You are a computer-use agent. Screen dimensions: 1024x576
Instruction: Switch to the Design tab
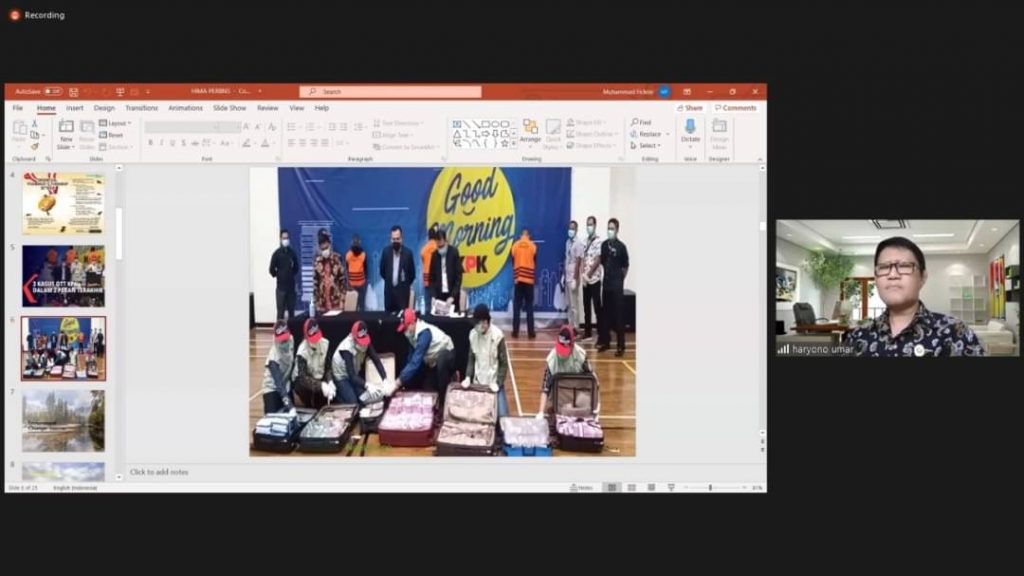(104, 108)
